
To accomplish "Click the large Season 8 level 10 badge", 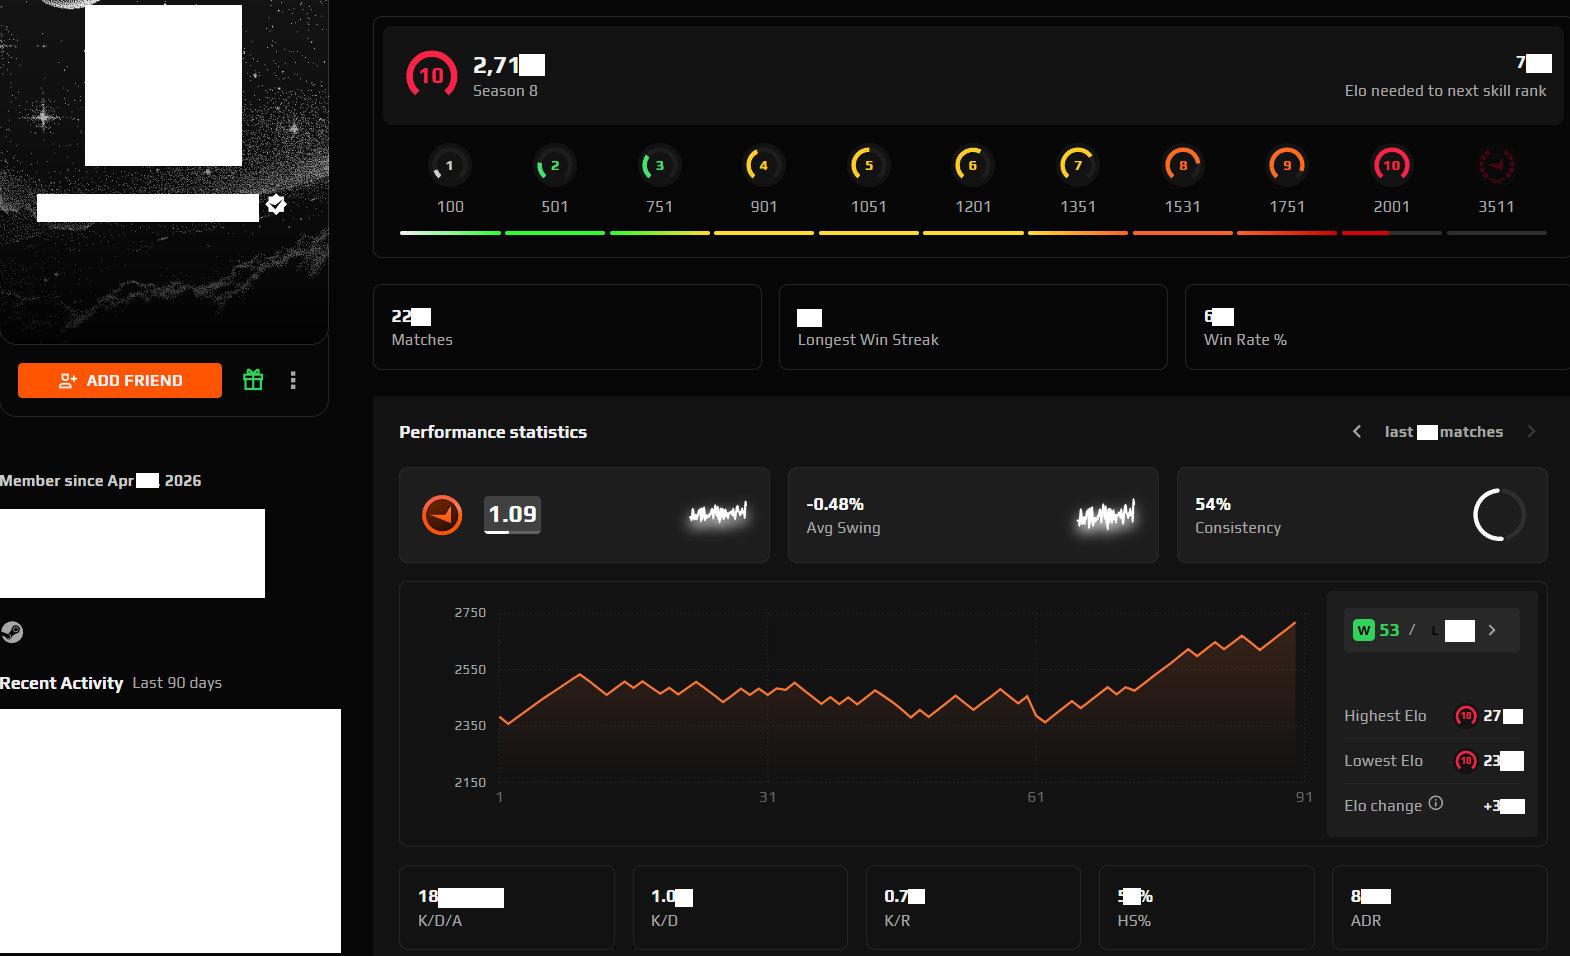I will 431,76.
